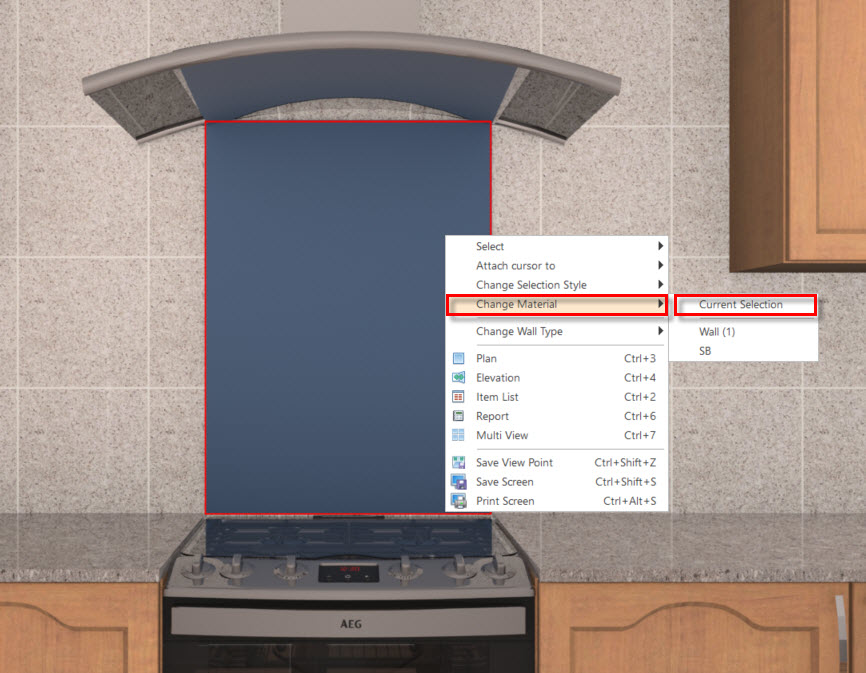Select the Multi View text entry
The height and width of the screenshot is (673, 866).
pyautogui.click(x=502, y=435)
